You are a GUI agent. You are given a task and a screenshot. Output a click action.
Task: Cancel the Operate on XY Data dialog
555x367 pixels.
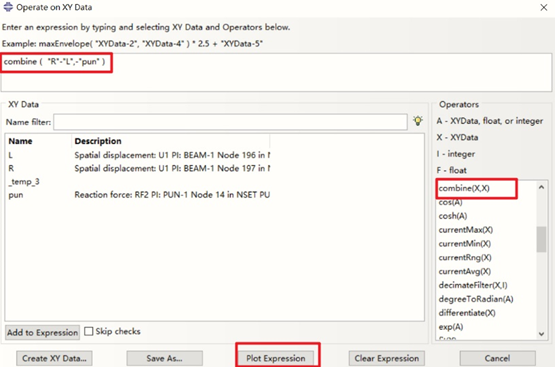point(497,359)
